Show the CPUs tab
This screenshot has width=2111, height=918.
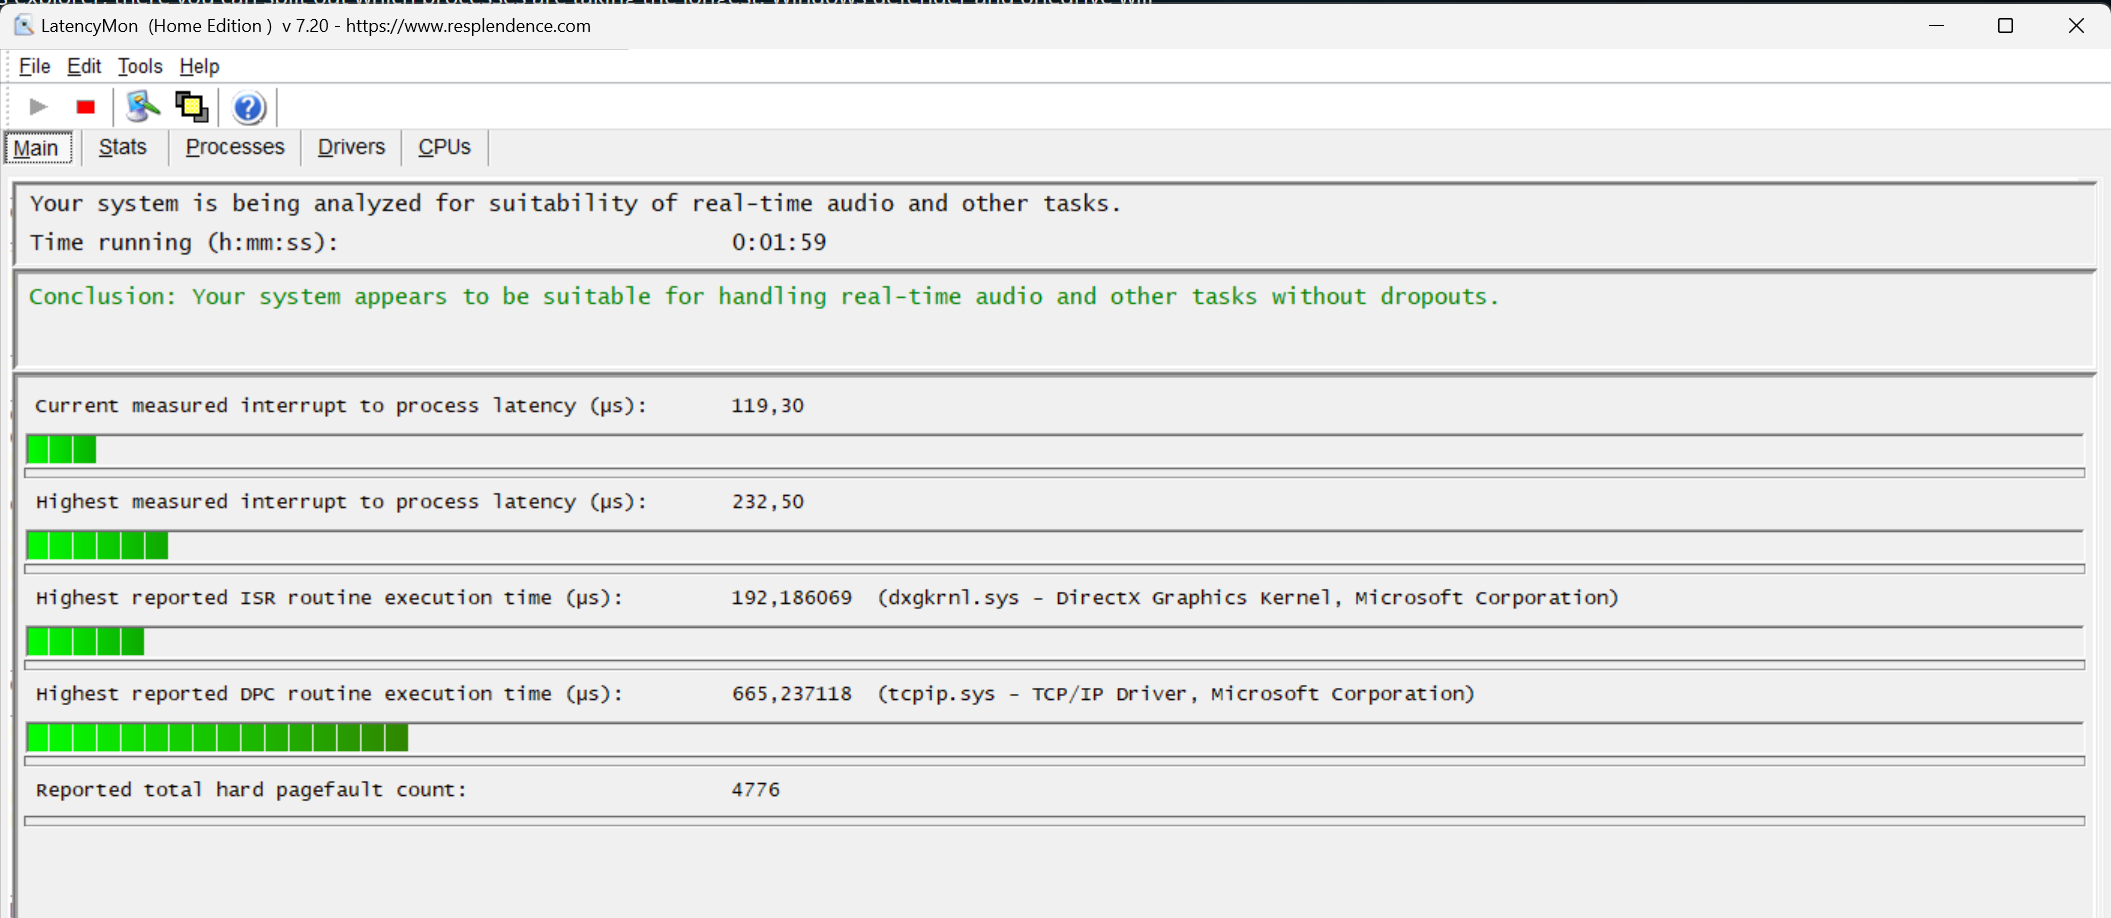pyautogui.click(x=444, y=147)
